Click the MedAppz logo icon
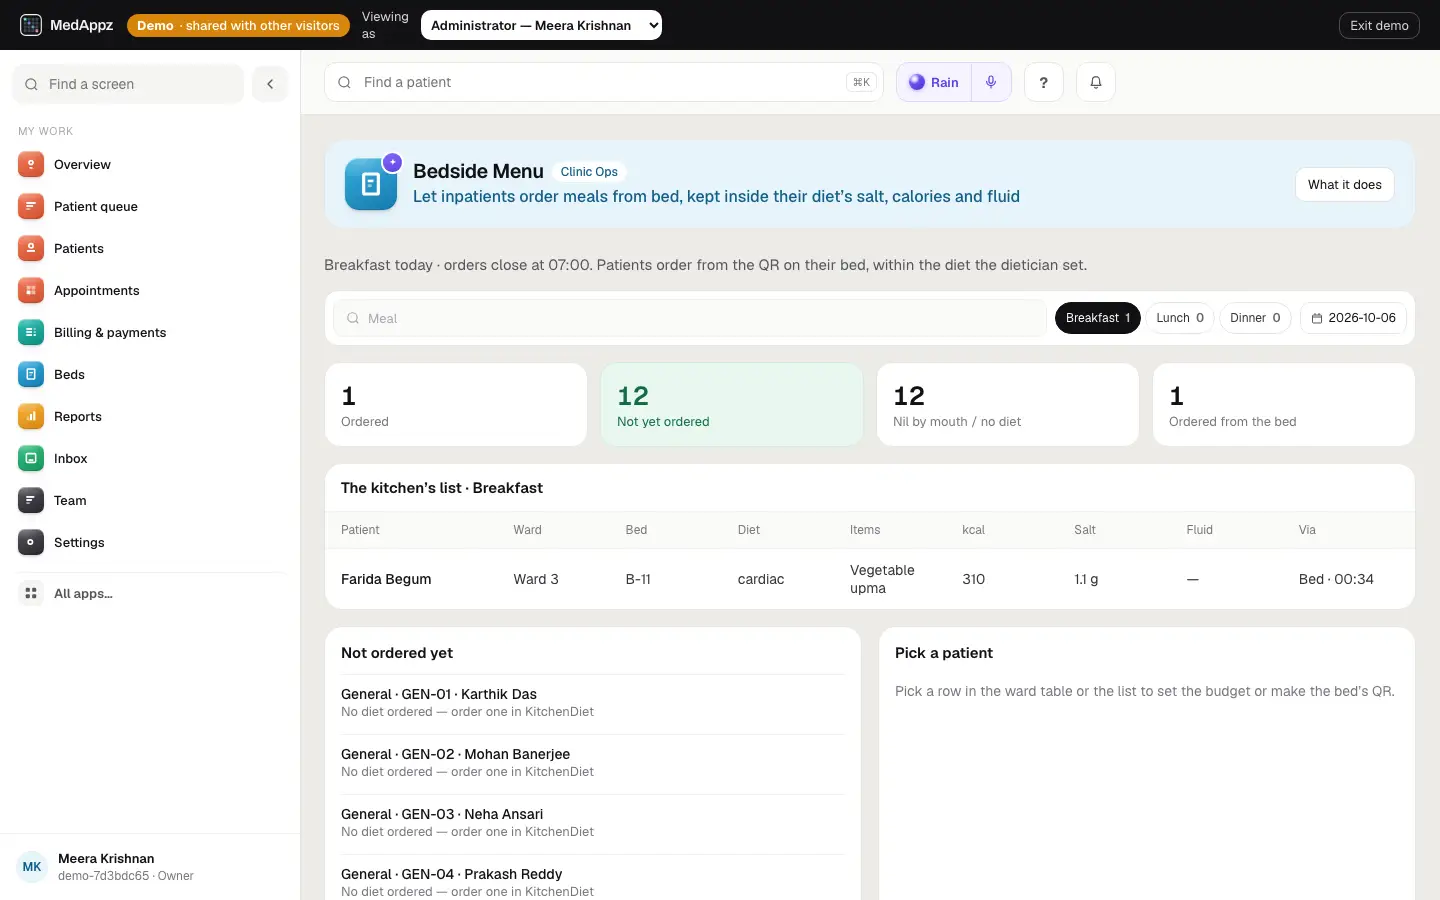Screen dimensions: 1440x900 point(31,25)
